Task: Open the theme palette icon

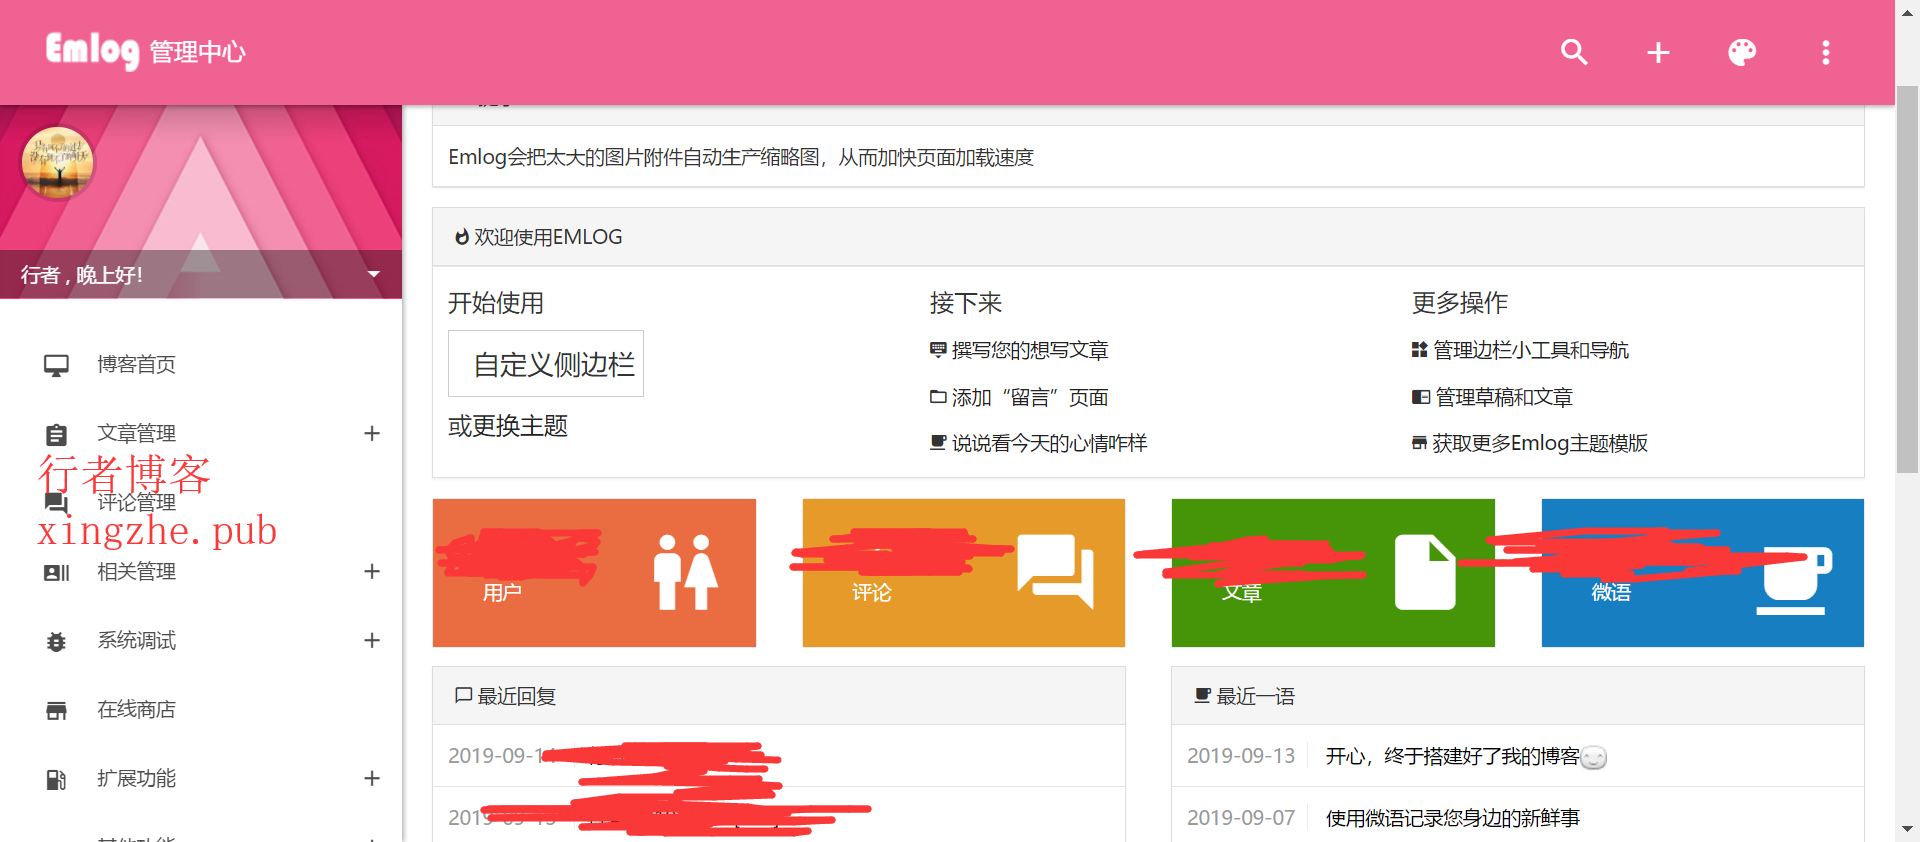Action: tap(1742, 52)
